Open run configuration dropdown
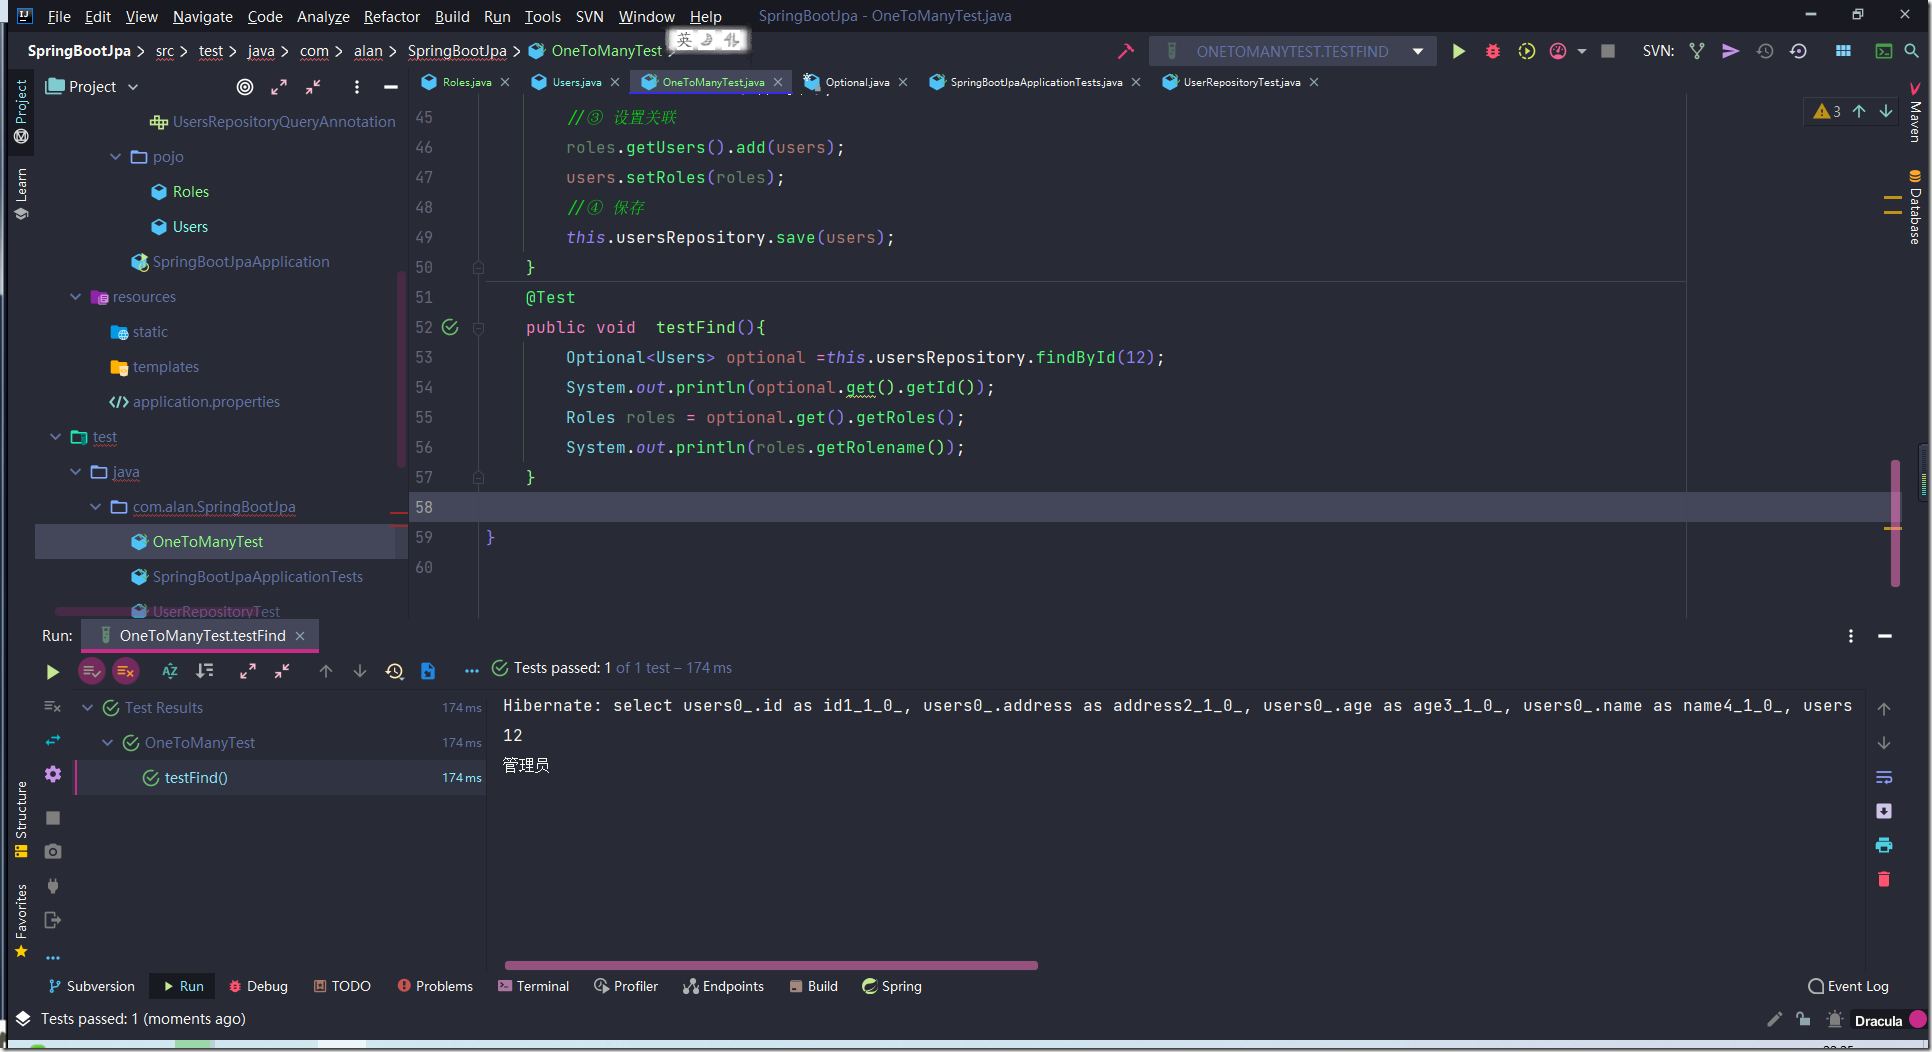This screenshot has width=1932, height=1052. point(1418,51)
